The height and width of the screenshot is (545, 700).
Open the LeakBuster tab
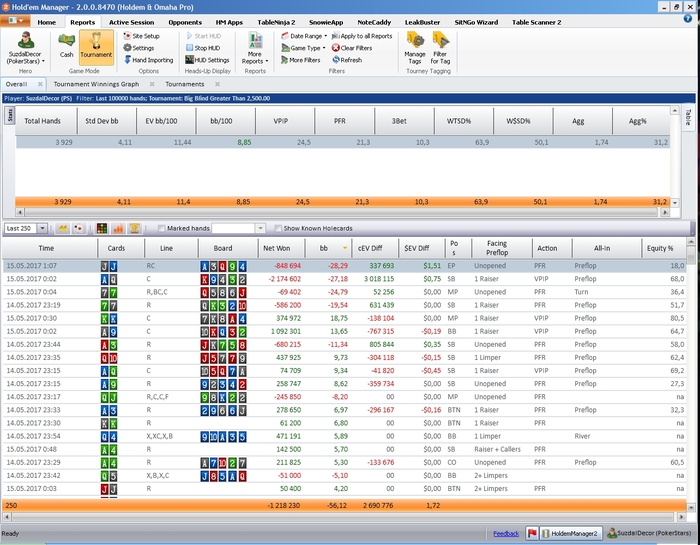[422, 22]
